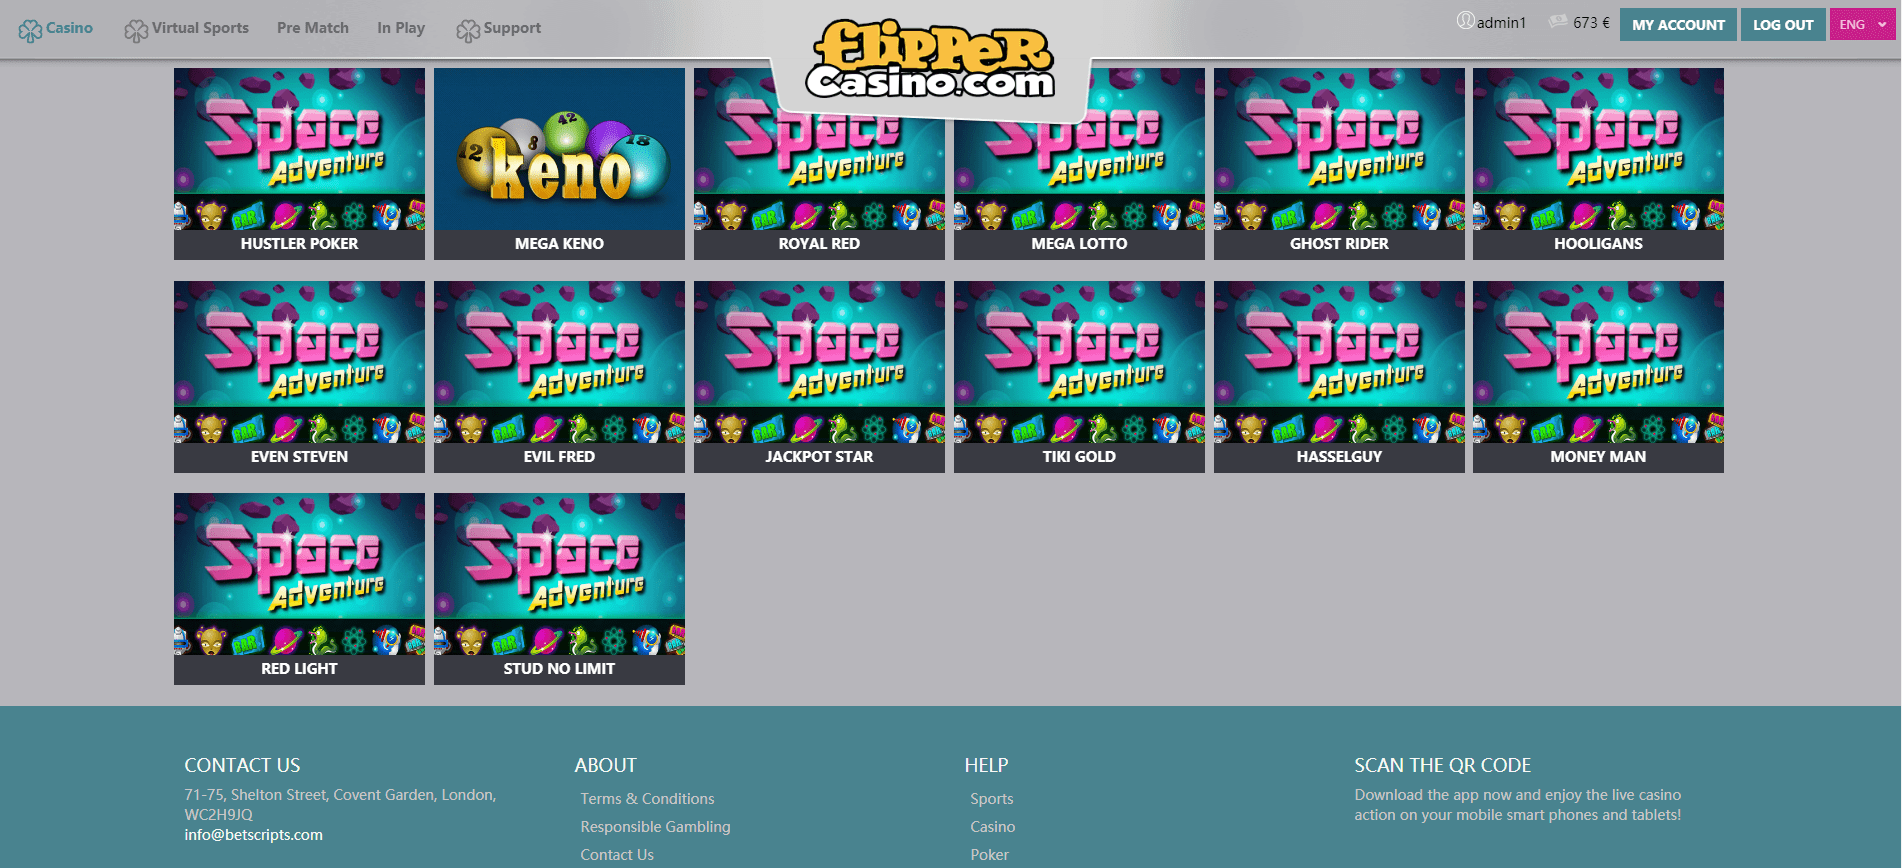The image size is (1902, 868).
Task: Click the money balance icon
Action: pyautogui.click(x=1558, y=21)
